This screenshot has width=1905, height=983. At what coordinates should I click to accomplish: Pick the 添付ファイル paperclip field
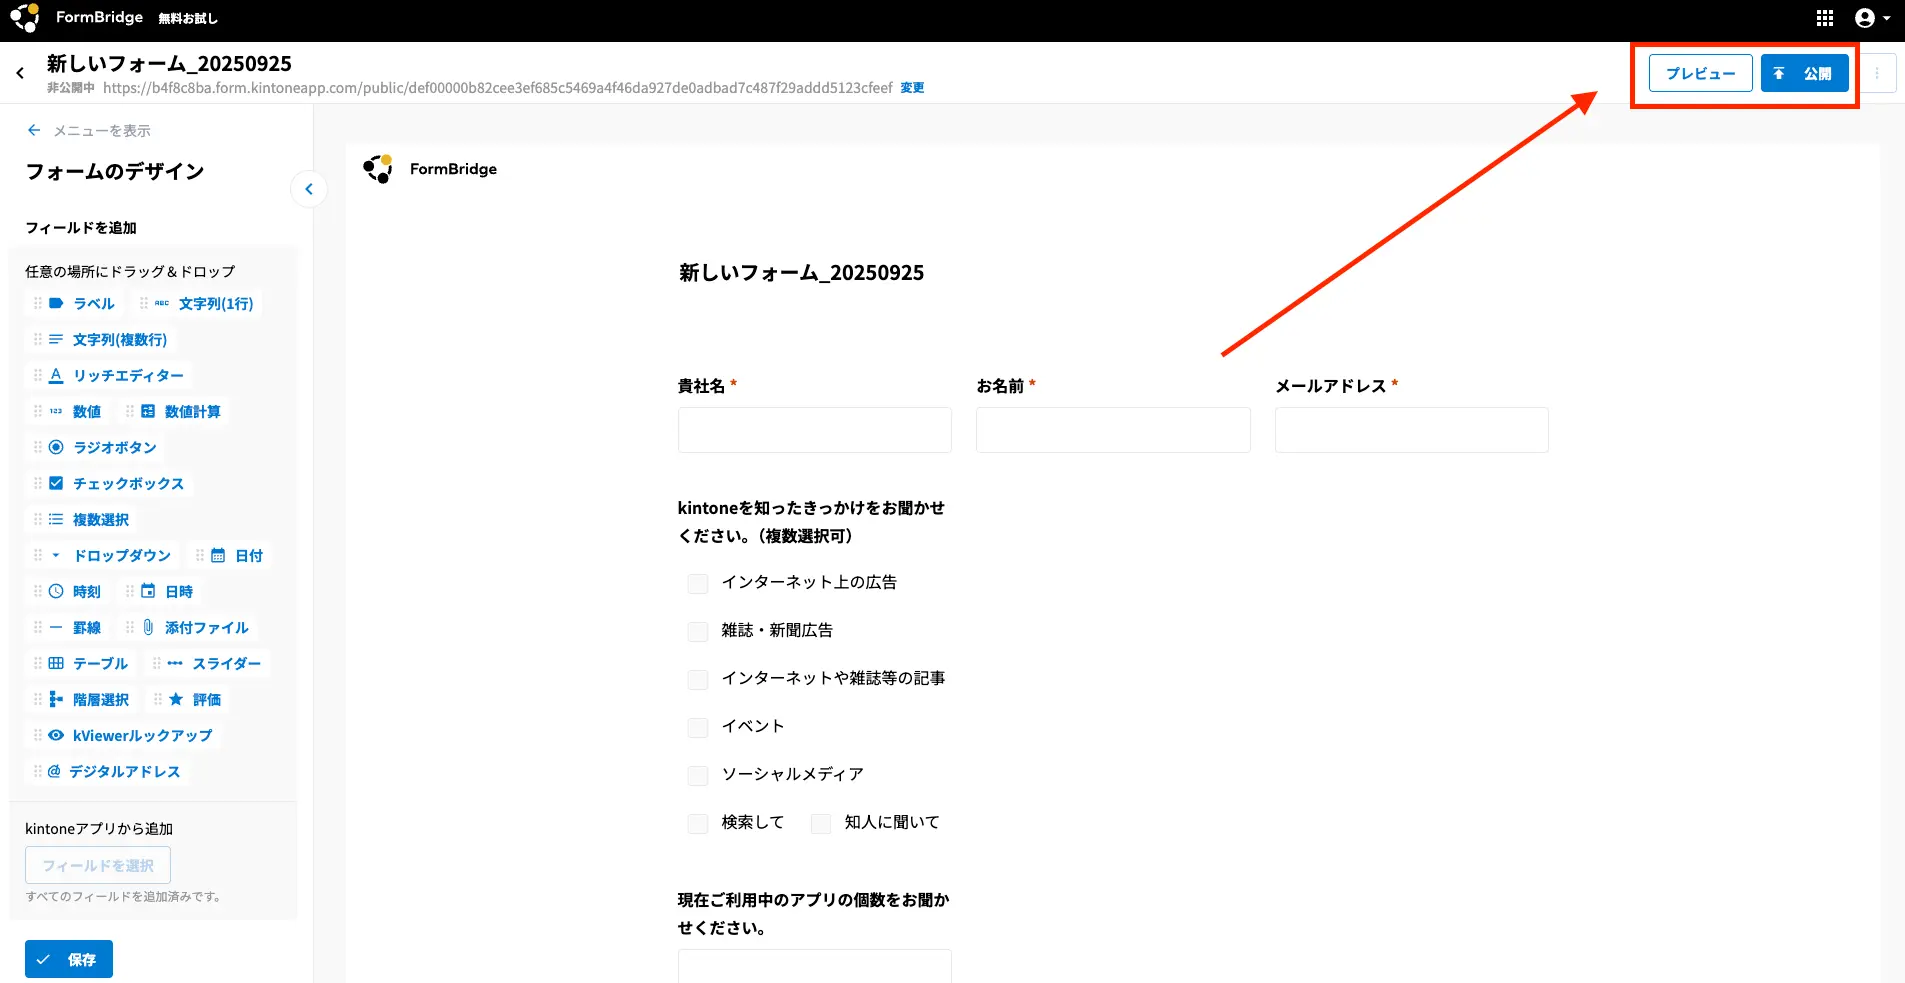[149, 627]
